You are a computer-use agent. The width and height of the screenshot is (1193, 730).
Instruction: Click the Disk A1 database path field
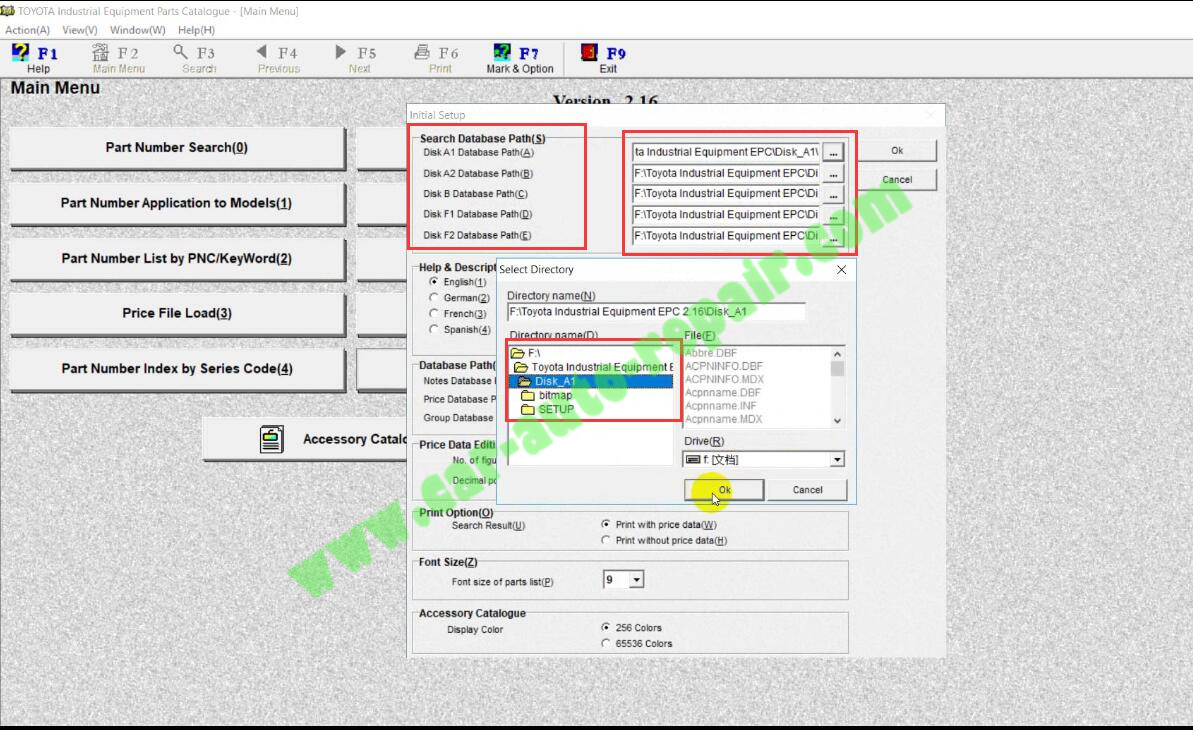[727, 152]
